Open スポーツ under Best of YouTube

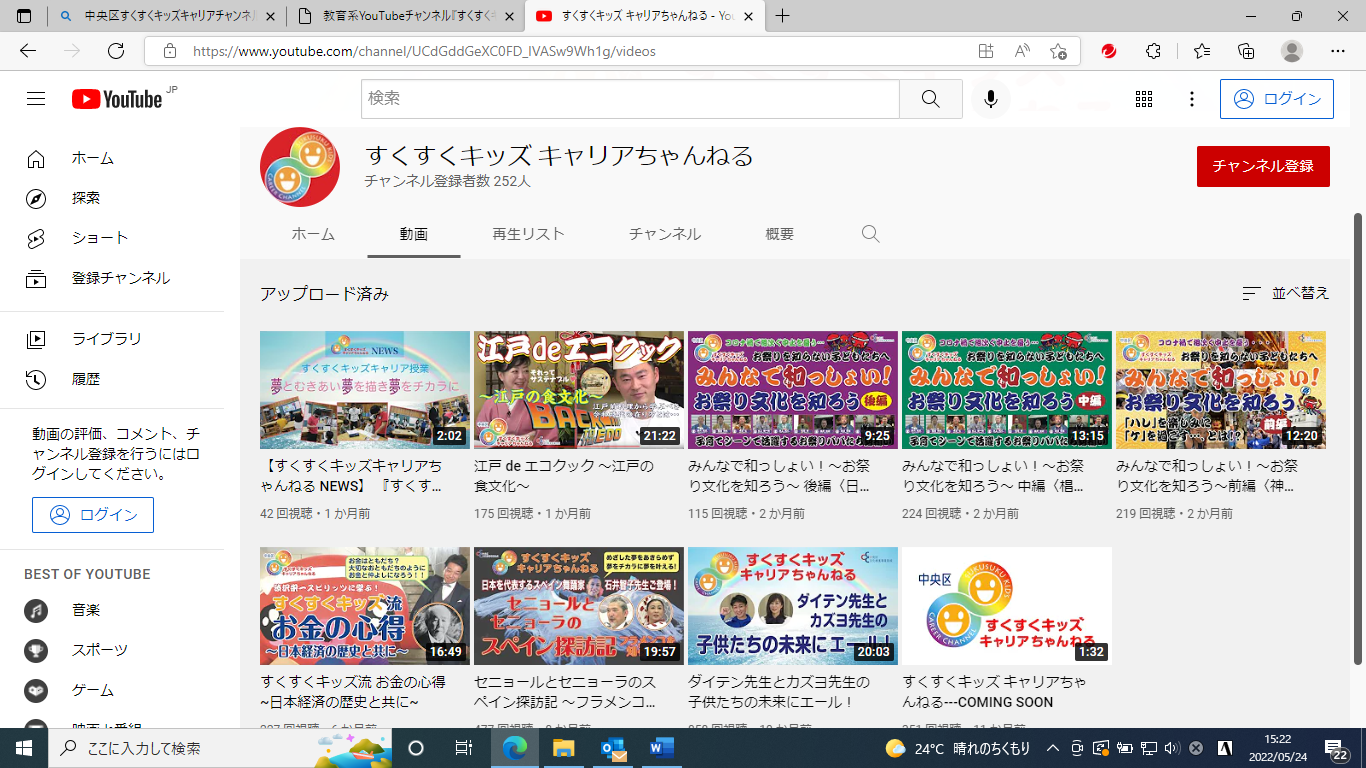coord(112,650)
